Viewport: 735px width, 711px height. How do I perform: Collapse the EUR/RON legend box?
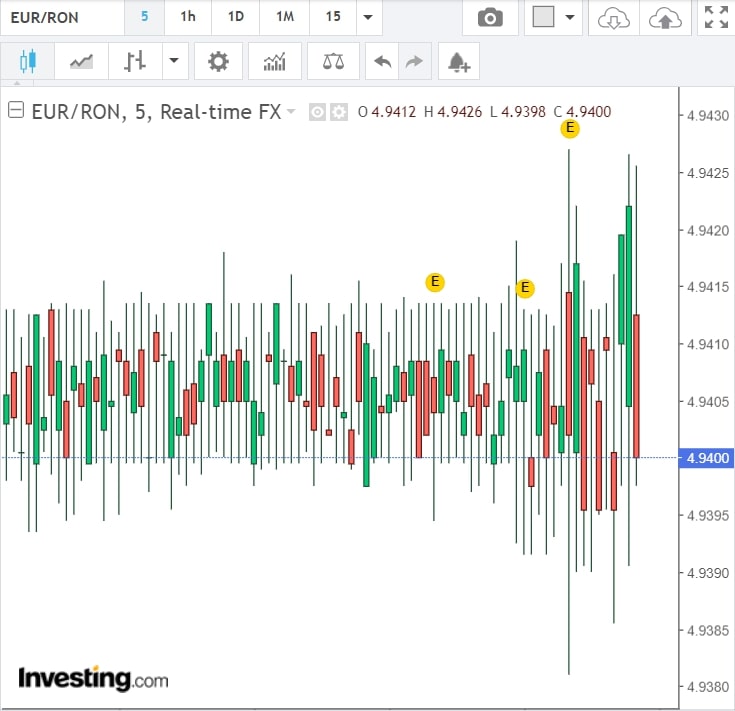[15, 112]
